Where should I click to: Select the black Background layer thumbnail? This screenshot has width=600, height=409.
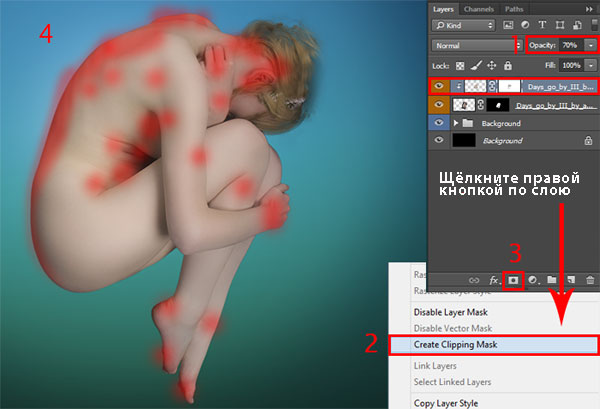[464, 140]
